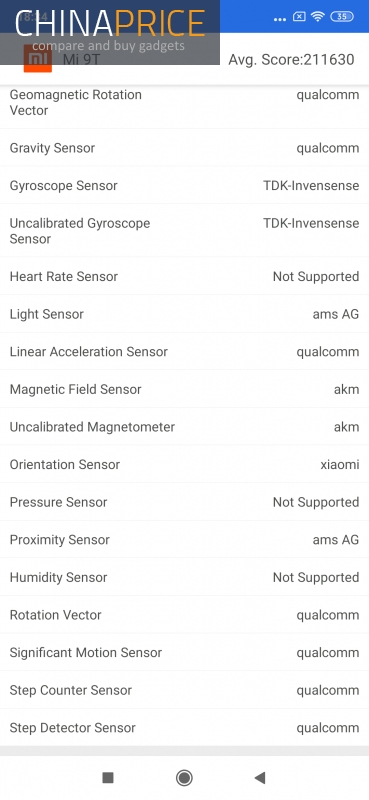Screen dimensions: 369x800
Task: Tap the three dots status icon
Action: pyautogui.click(x=280, y=19)
